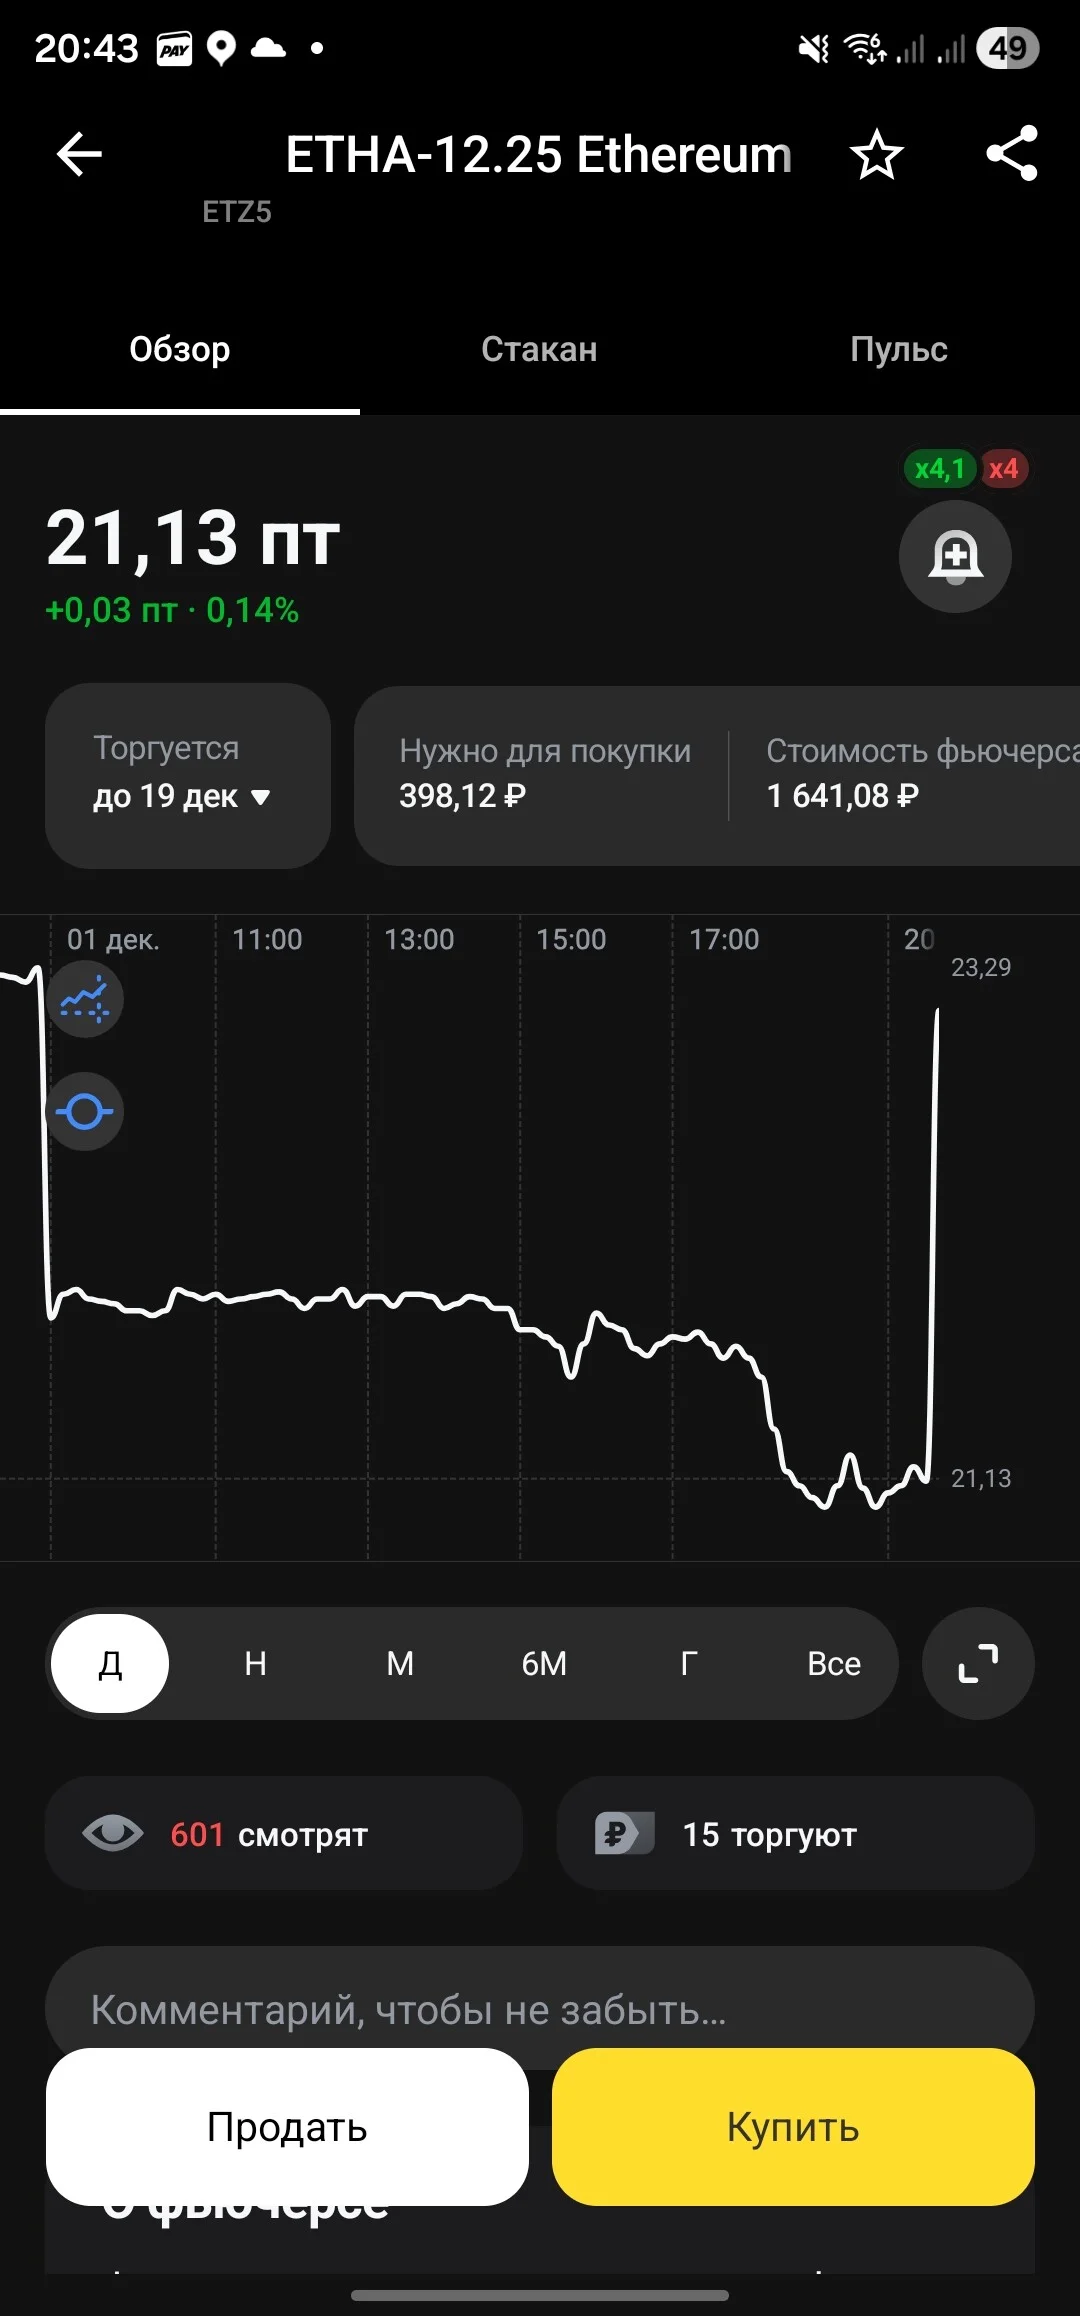Viewport: 1080px width, 2316px height.
Task: Add ETHA-12.25 to favorites with star
Action: coord(876,154)
